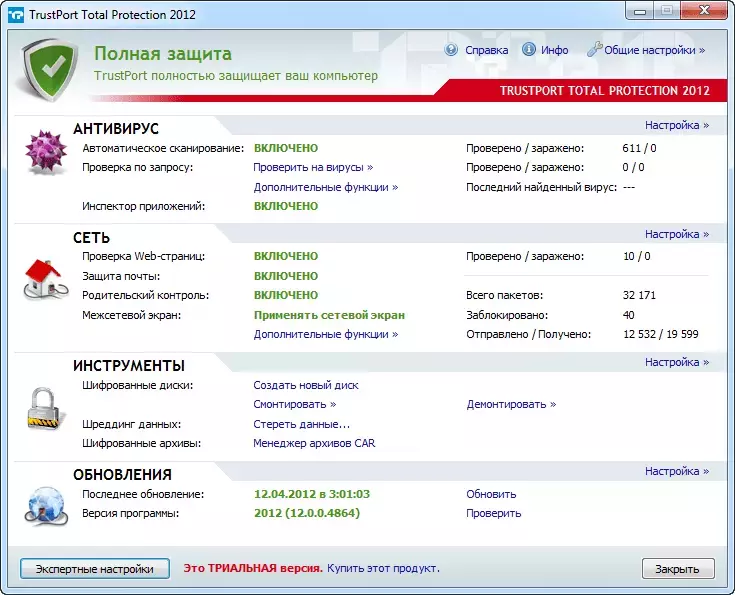Image resolution: width=735 pixels, height=595 pixels.
Task: Toggle Проверка Web-страниц ВКЛЮЧЕНО status
Action: tap(286, 256)
